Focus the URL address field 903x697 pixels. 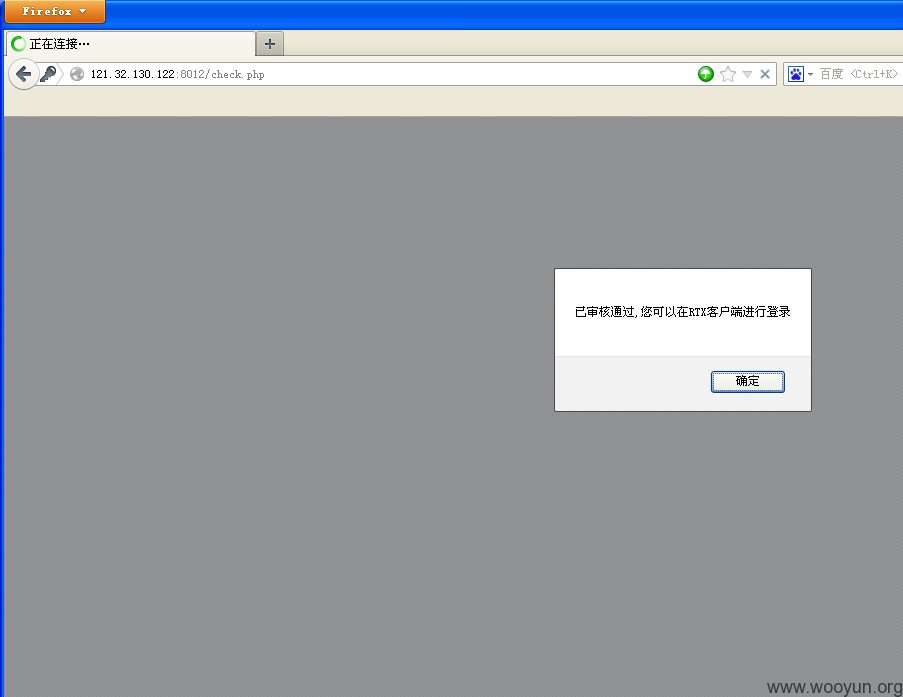pos(392,74)
